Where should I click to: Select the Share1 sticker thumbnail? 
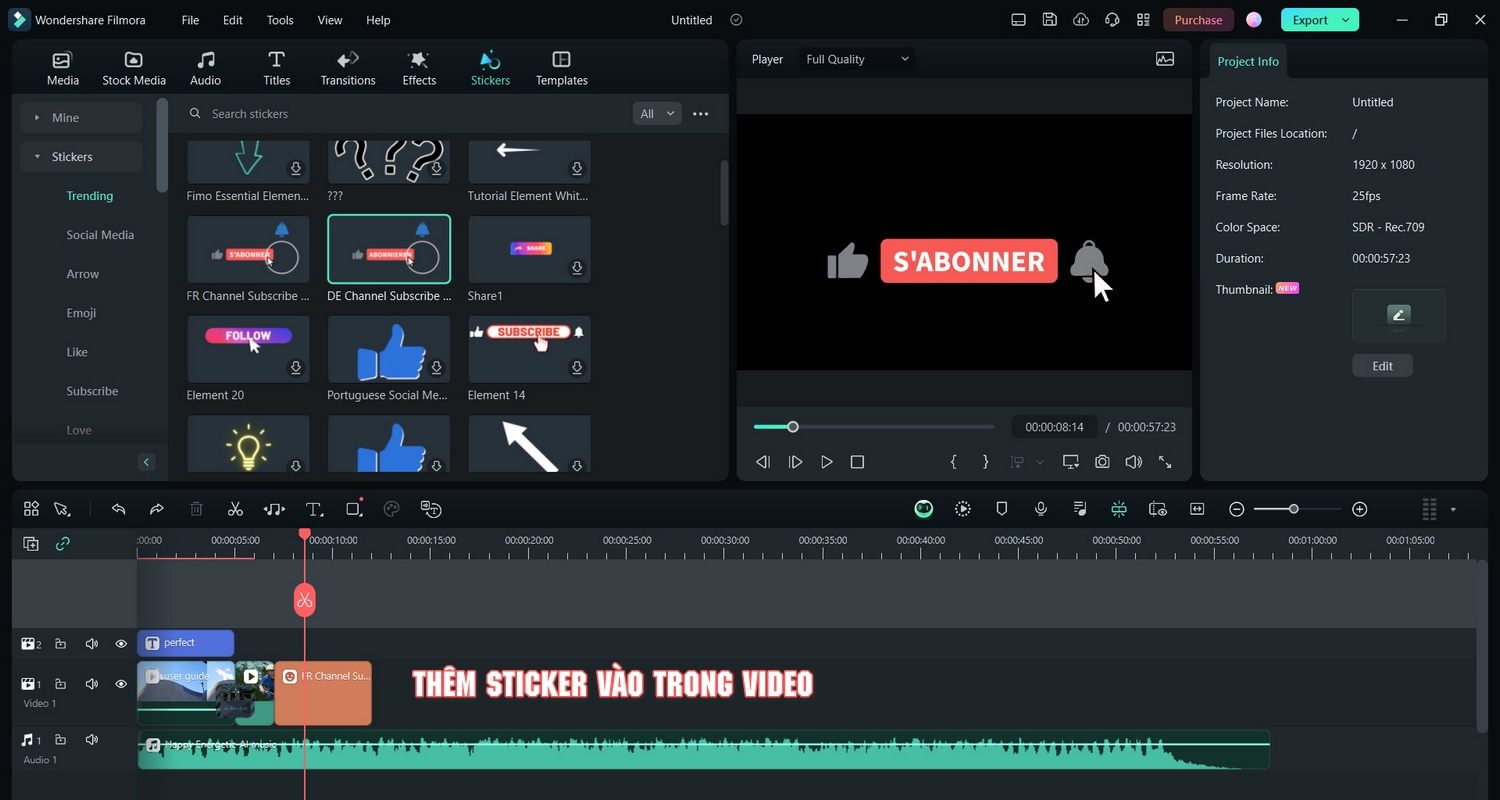[x=529, y=250]
